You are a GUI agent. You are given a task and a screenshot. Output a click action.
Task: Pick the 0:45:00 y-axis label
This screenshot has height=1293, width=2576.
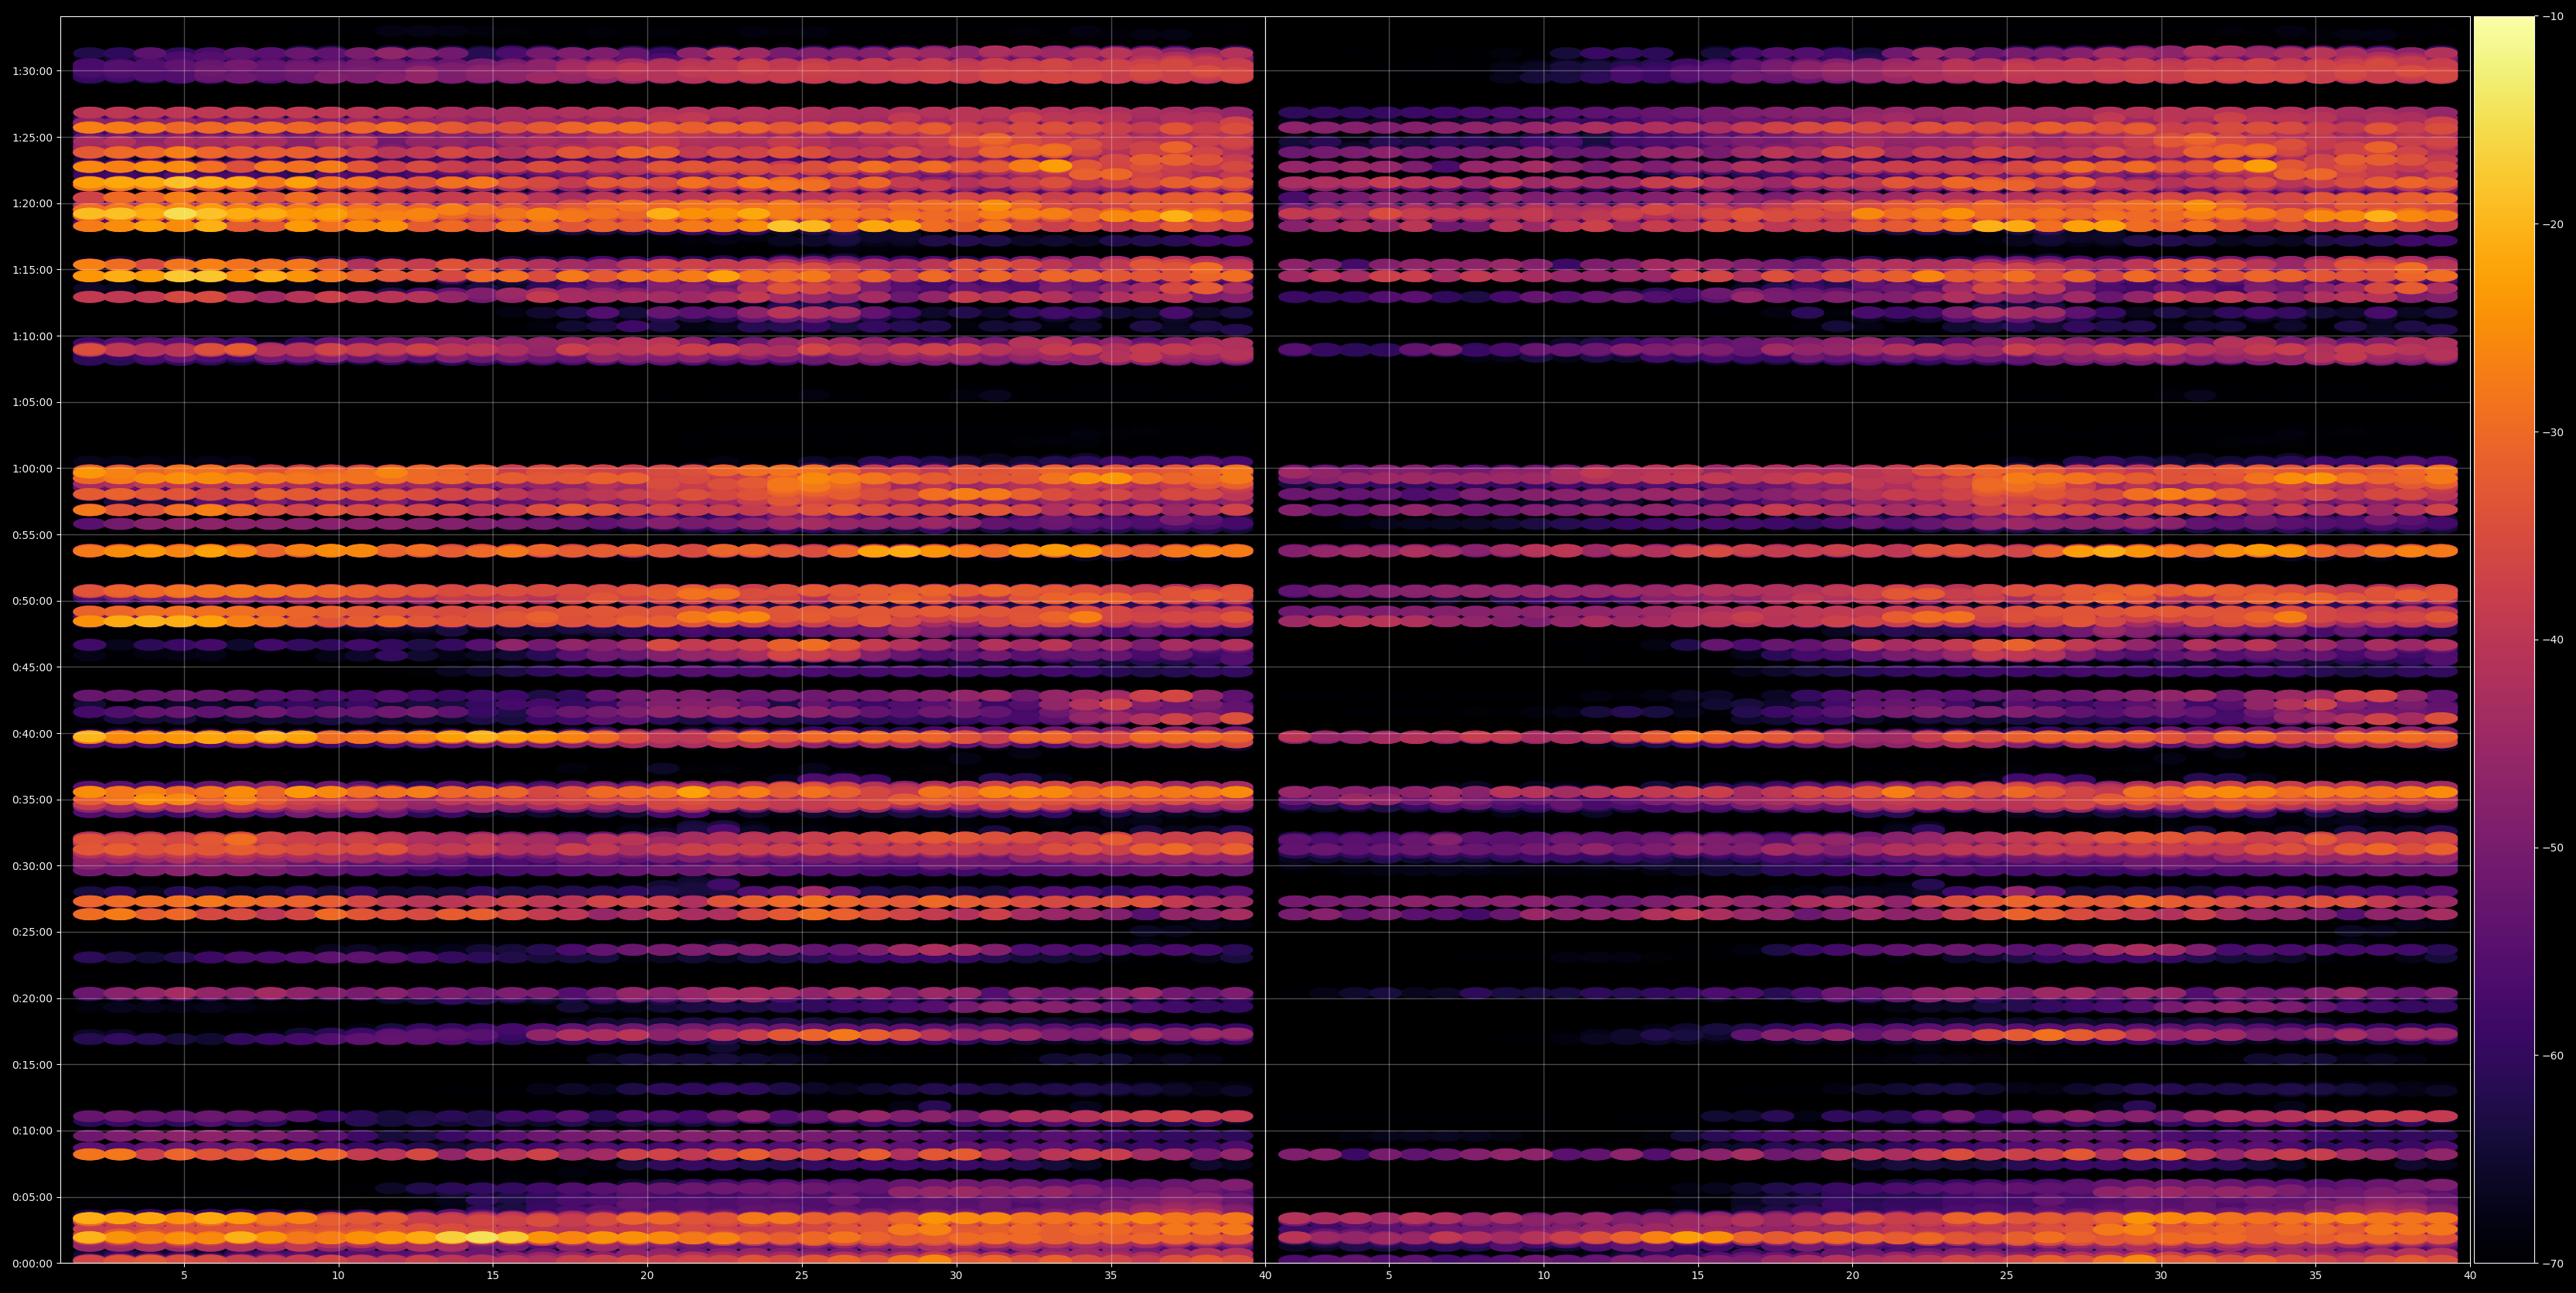pos(33,667)
